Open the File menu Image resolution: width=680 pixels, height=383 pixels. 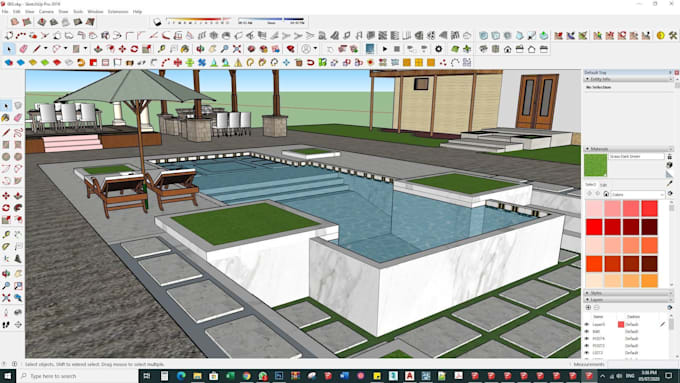pos(5,12)
